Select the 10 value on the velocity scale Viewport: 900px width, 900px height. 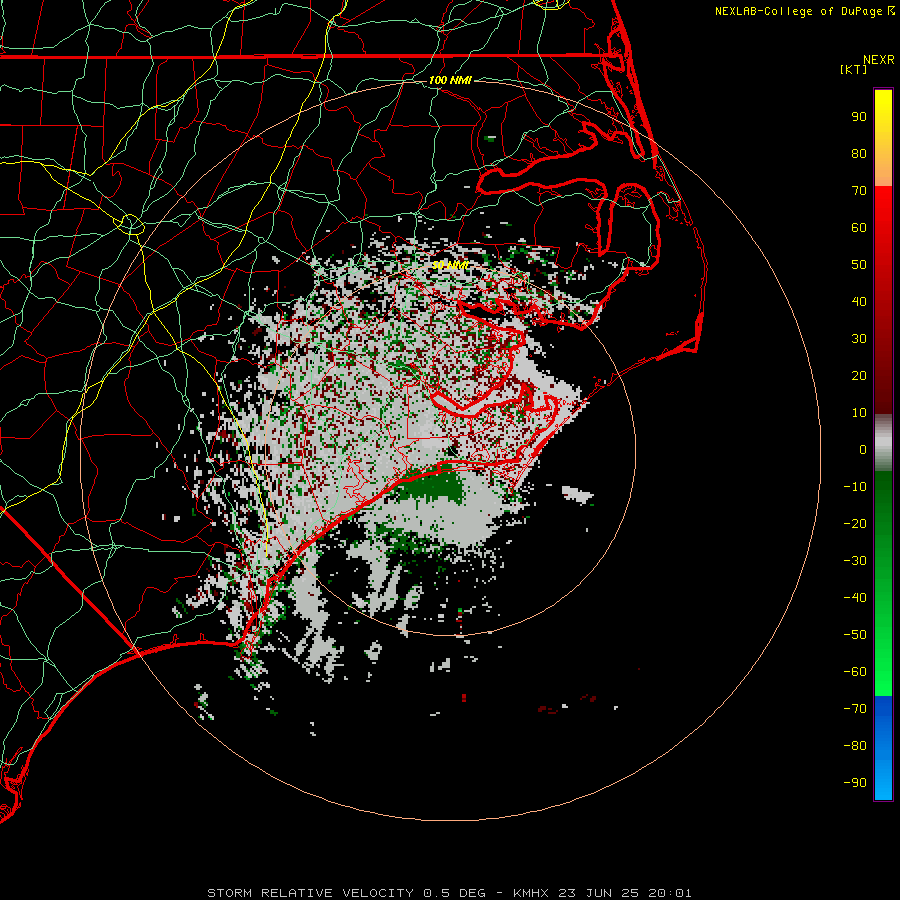point(859,413)
